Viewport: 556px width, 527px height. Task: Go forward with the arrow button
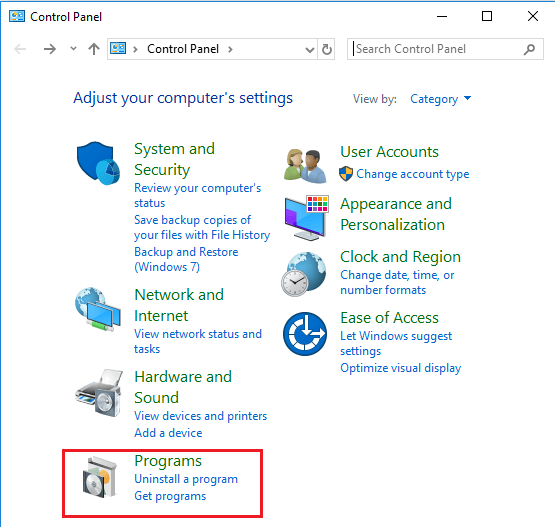click(50, 49)
